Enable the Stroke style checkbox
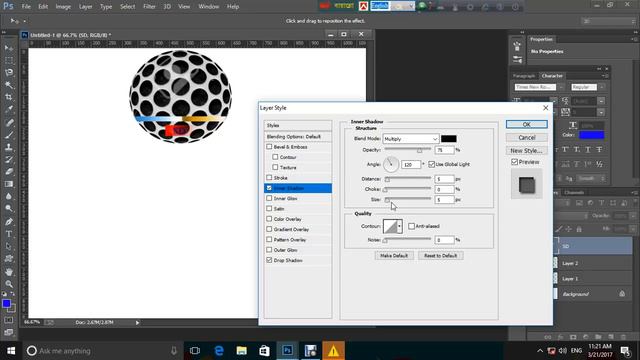This screenshot has height=360, width=640. [x=269, y=178]
